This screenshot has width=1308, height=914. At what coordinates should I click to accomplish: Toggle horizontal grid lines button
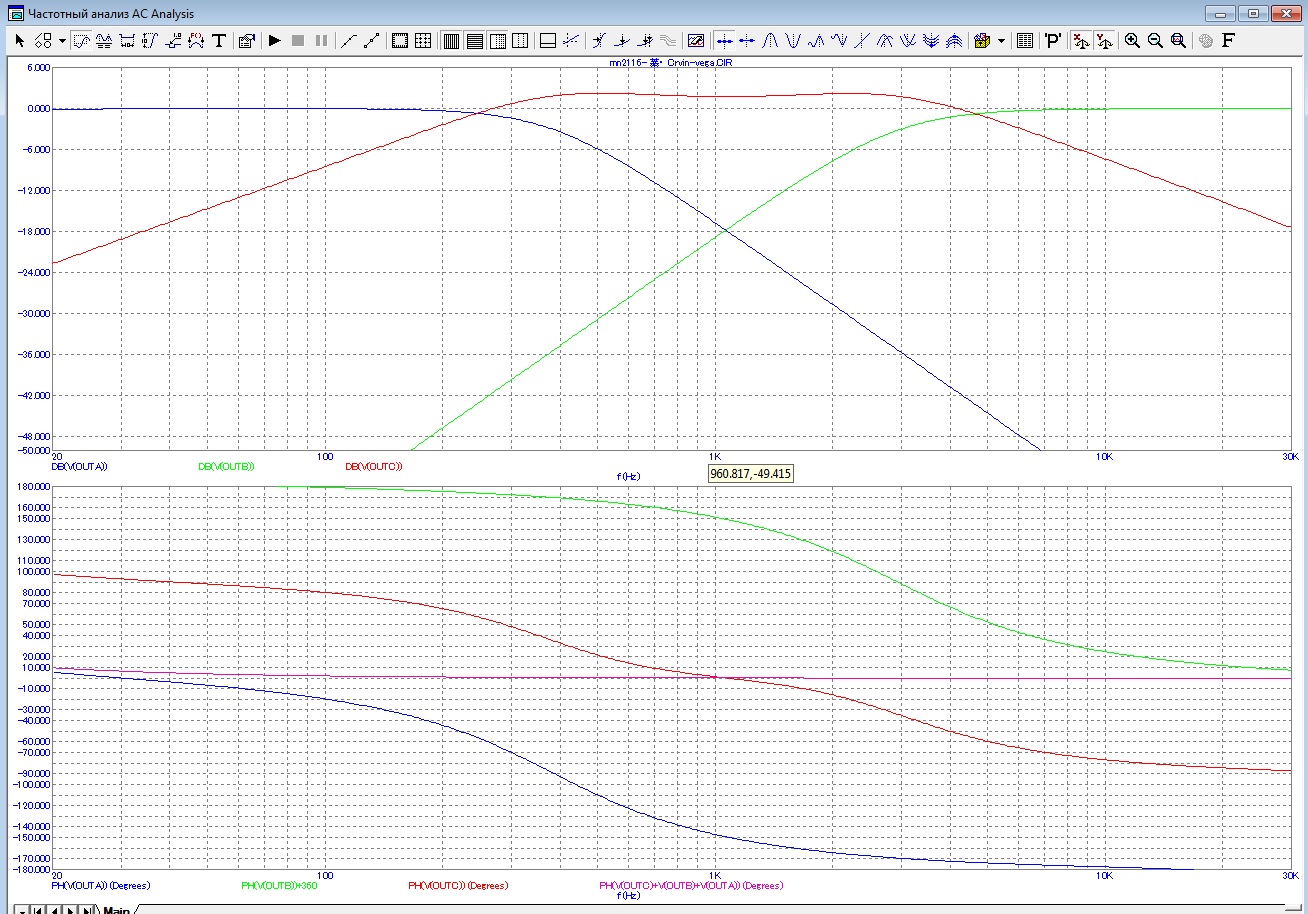pyautogui.click(x=474, y=41)
